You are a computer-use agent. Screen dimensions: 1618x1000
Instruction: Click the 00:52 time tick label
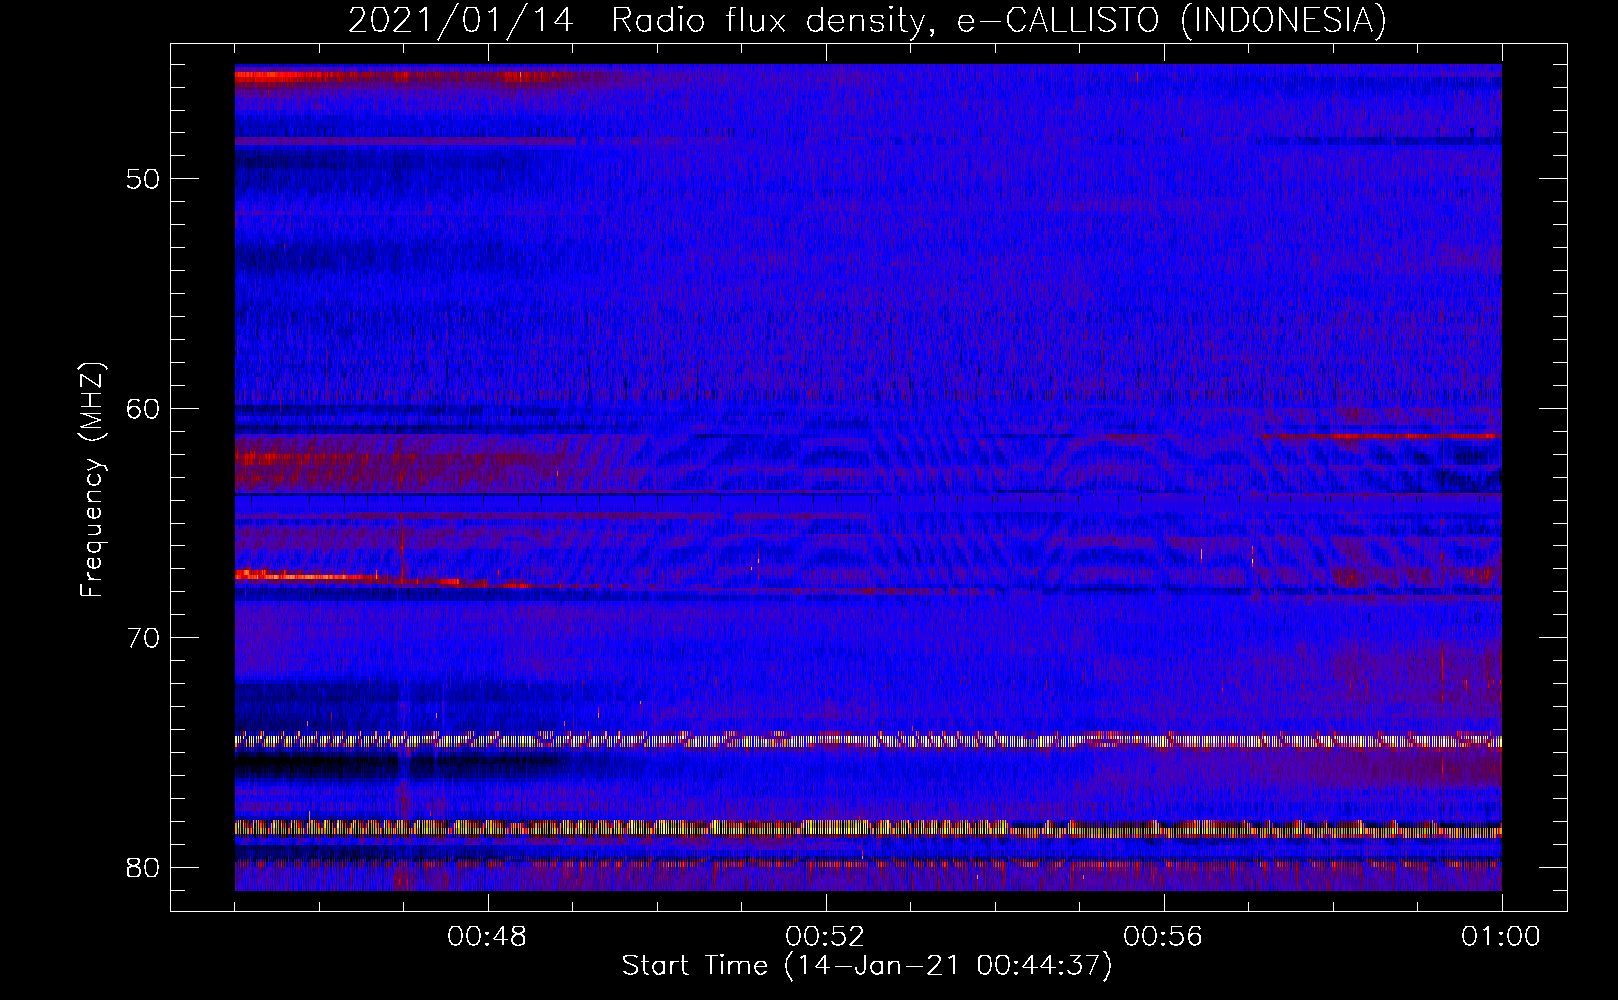[825, 937]
